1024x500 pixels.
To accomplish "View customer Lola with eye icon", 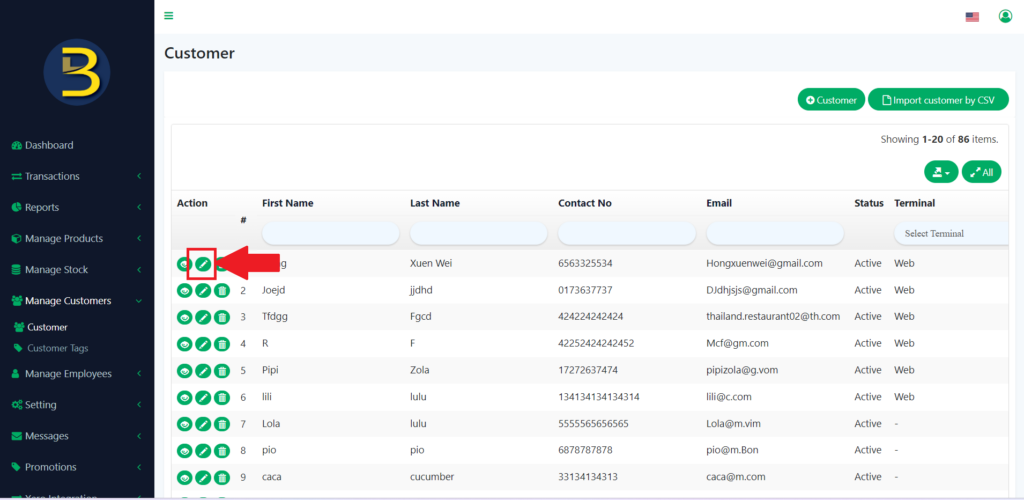I will coord(184,425).
